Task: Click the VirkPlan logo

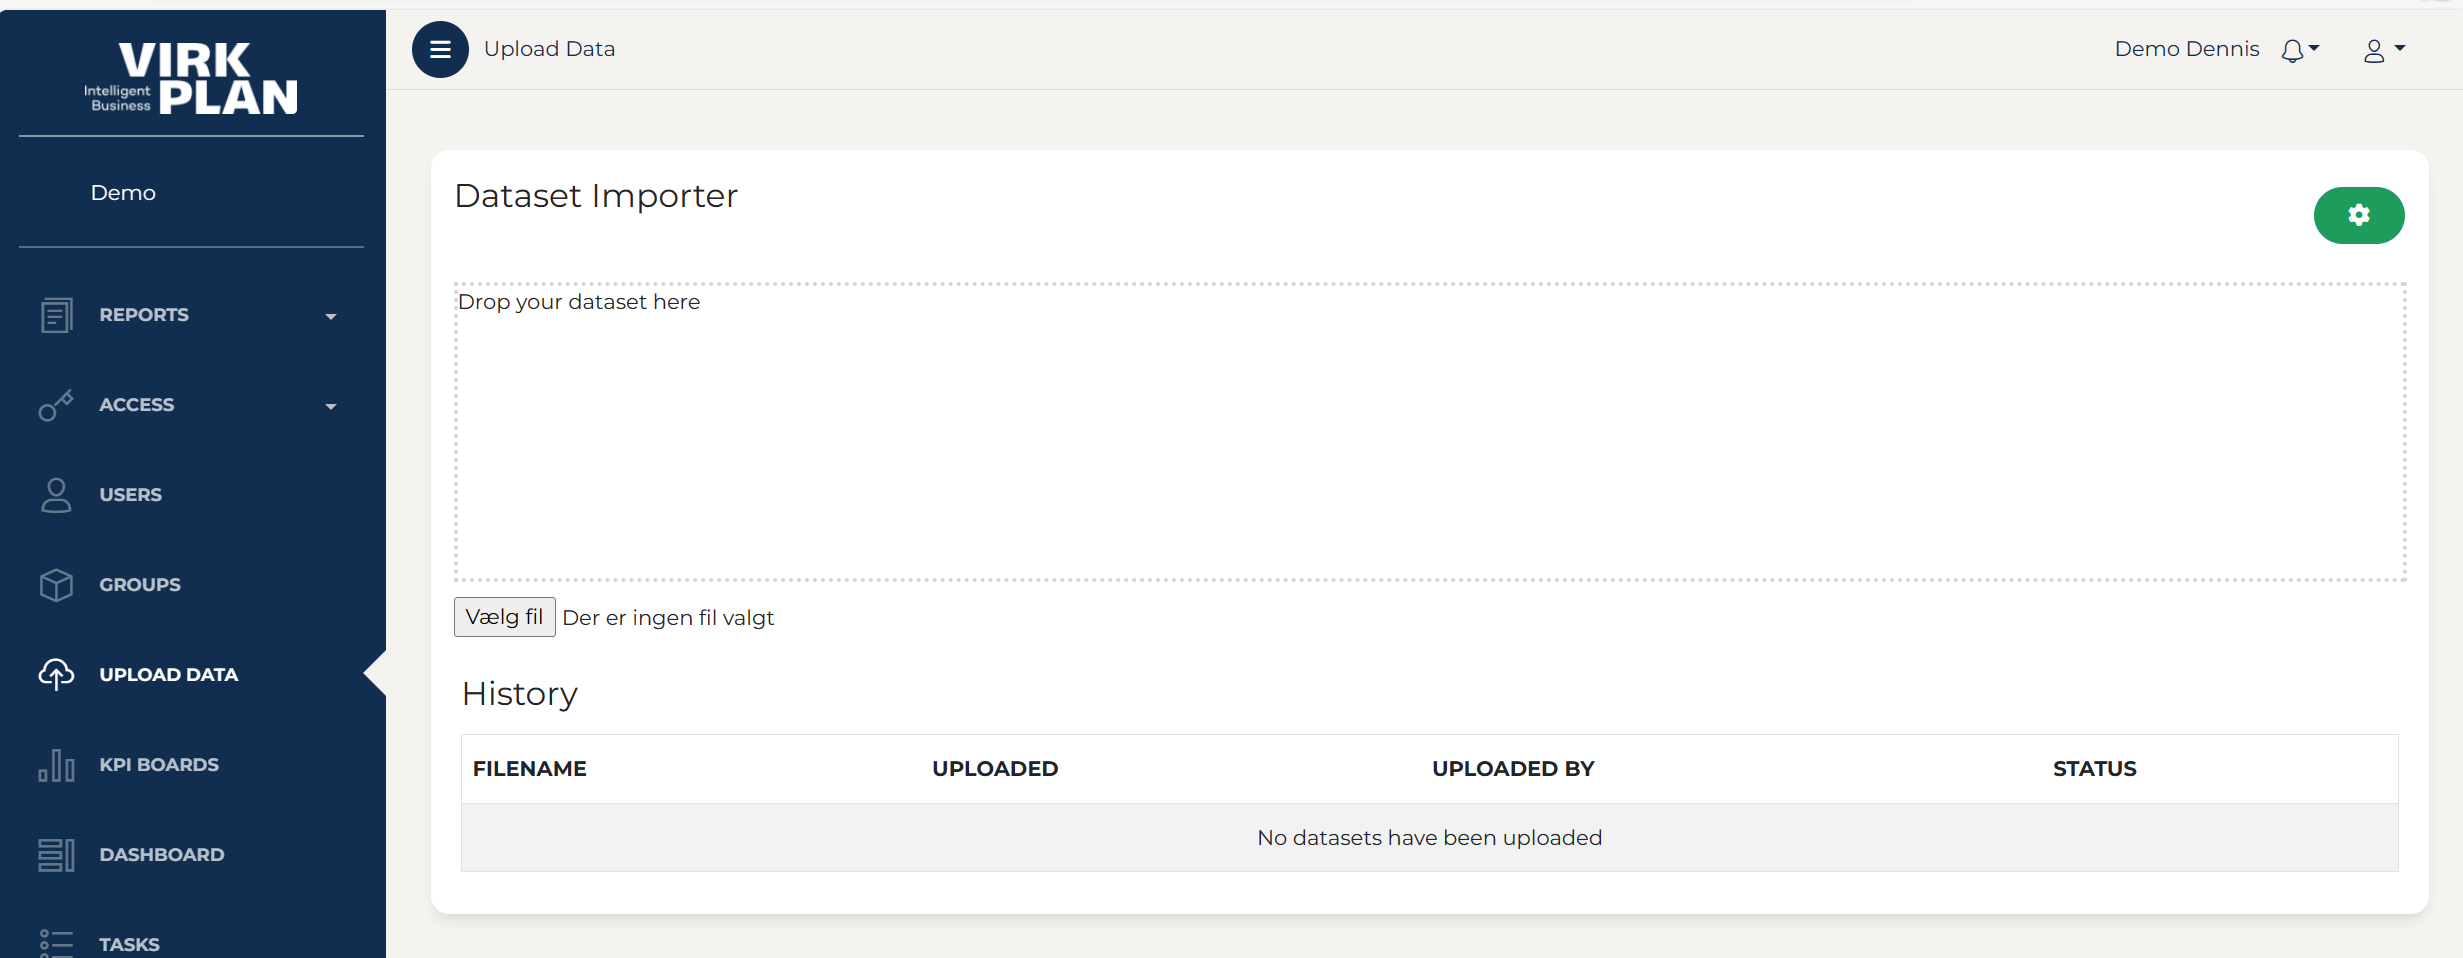Action: 191,77
